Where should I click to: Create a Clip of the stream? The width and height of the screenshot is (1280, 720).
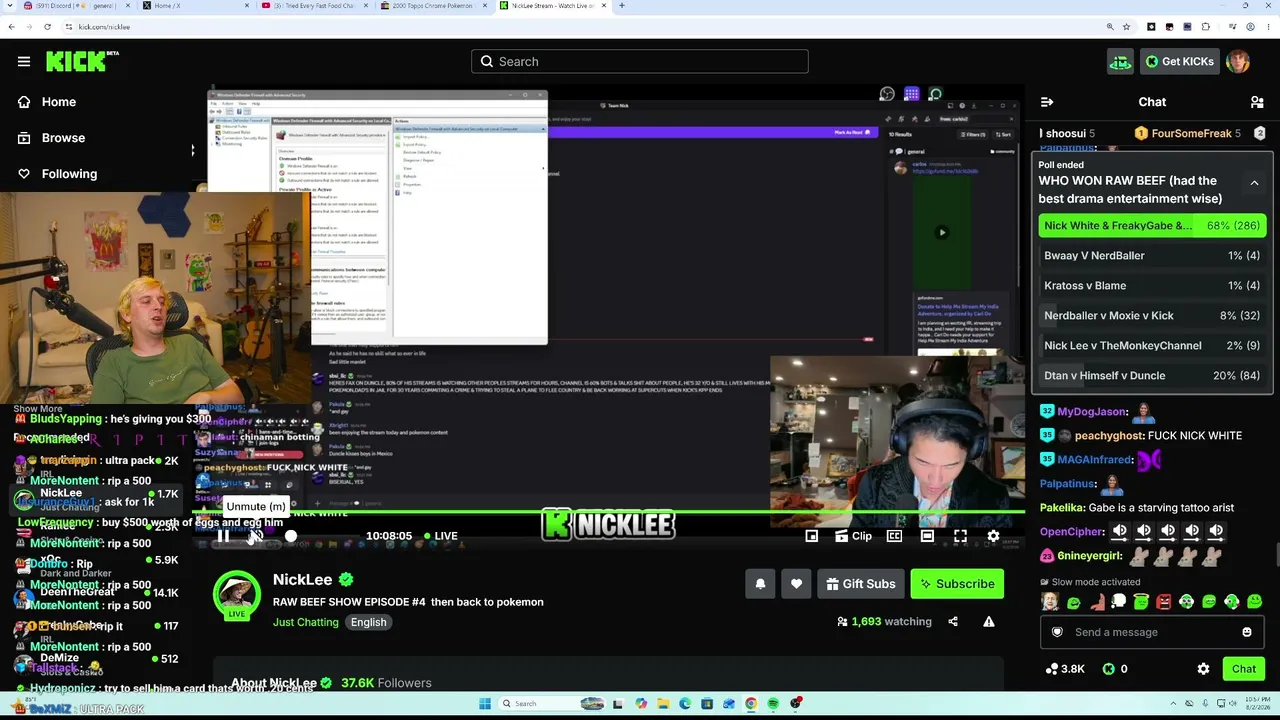[x=853, y=536]
